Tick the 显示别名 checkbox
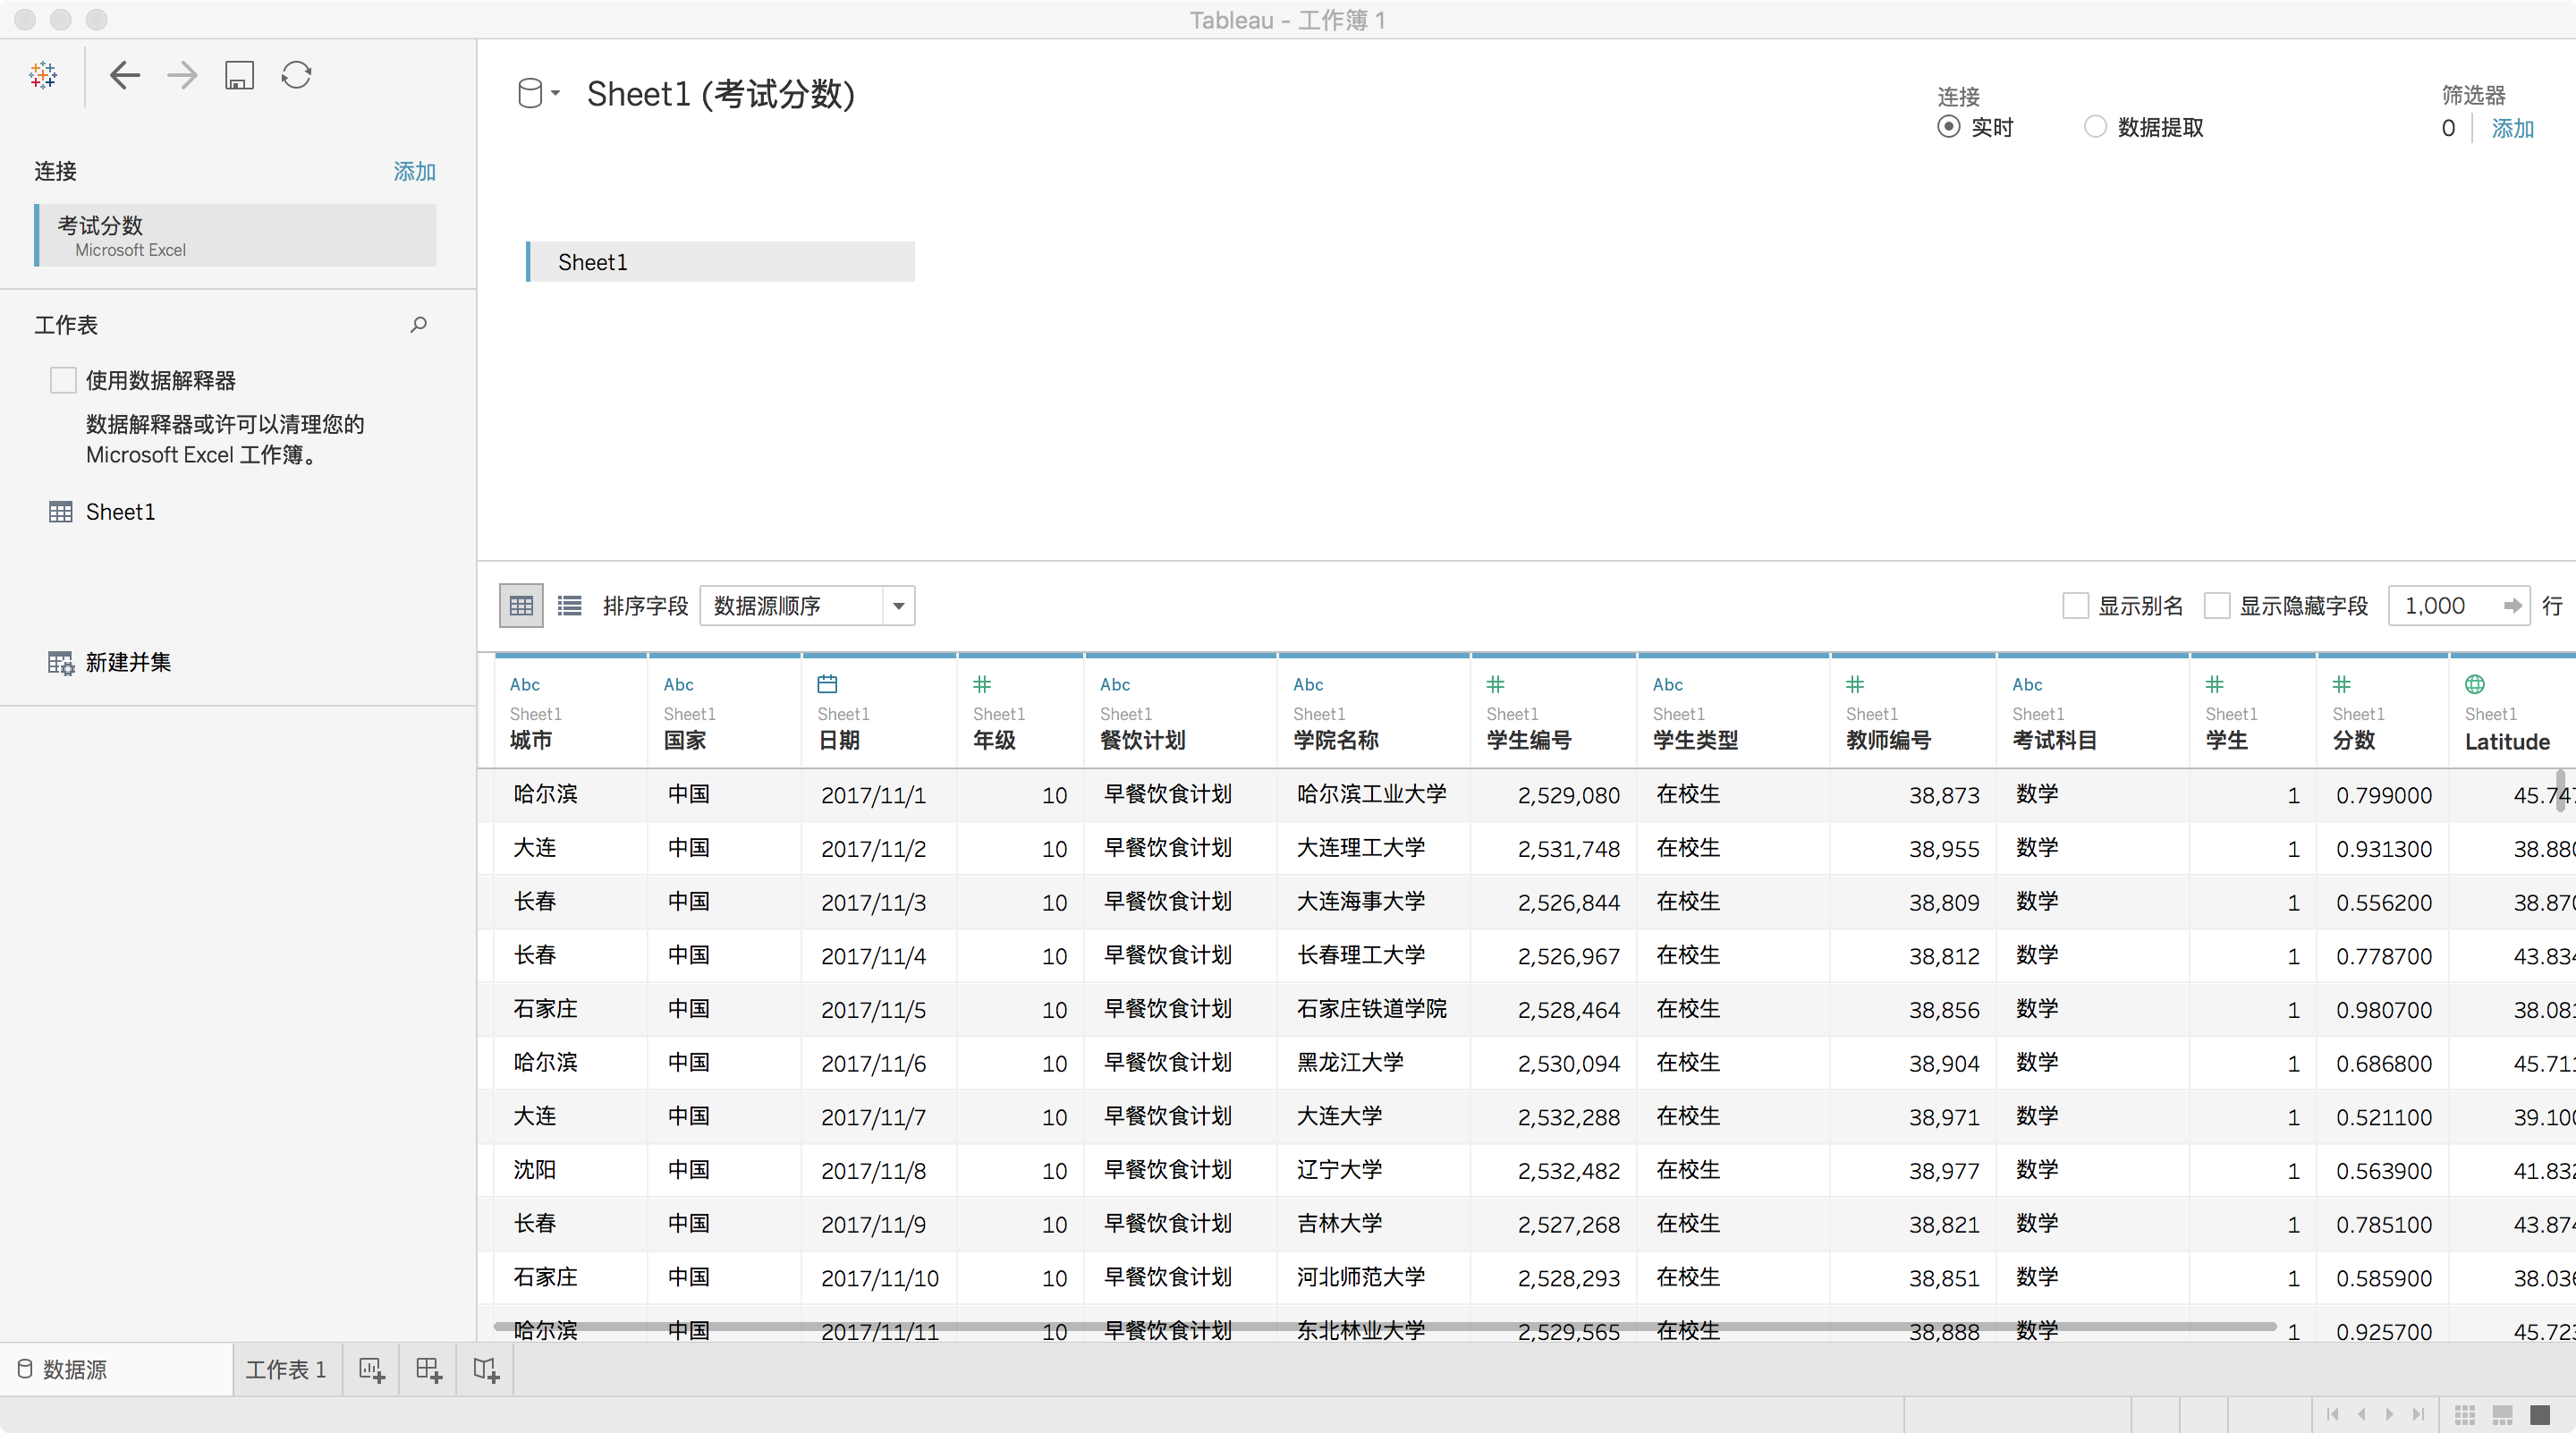 pyautogui.click(x=2075, y=606)
